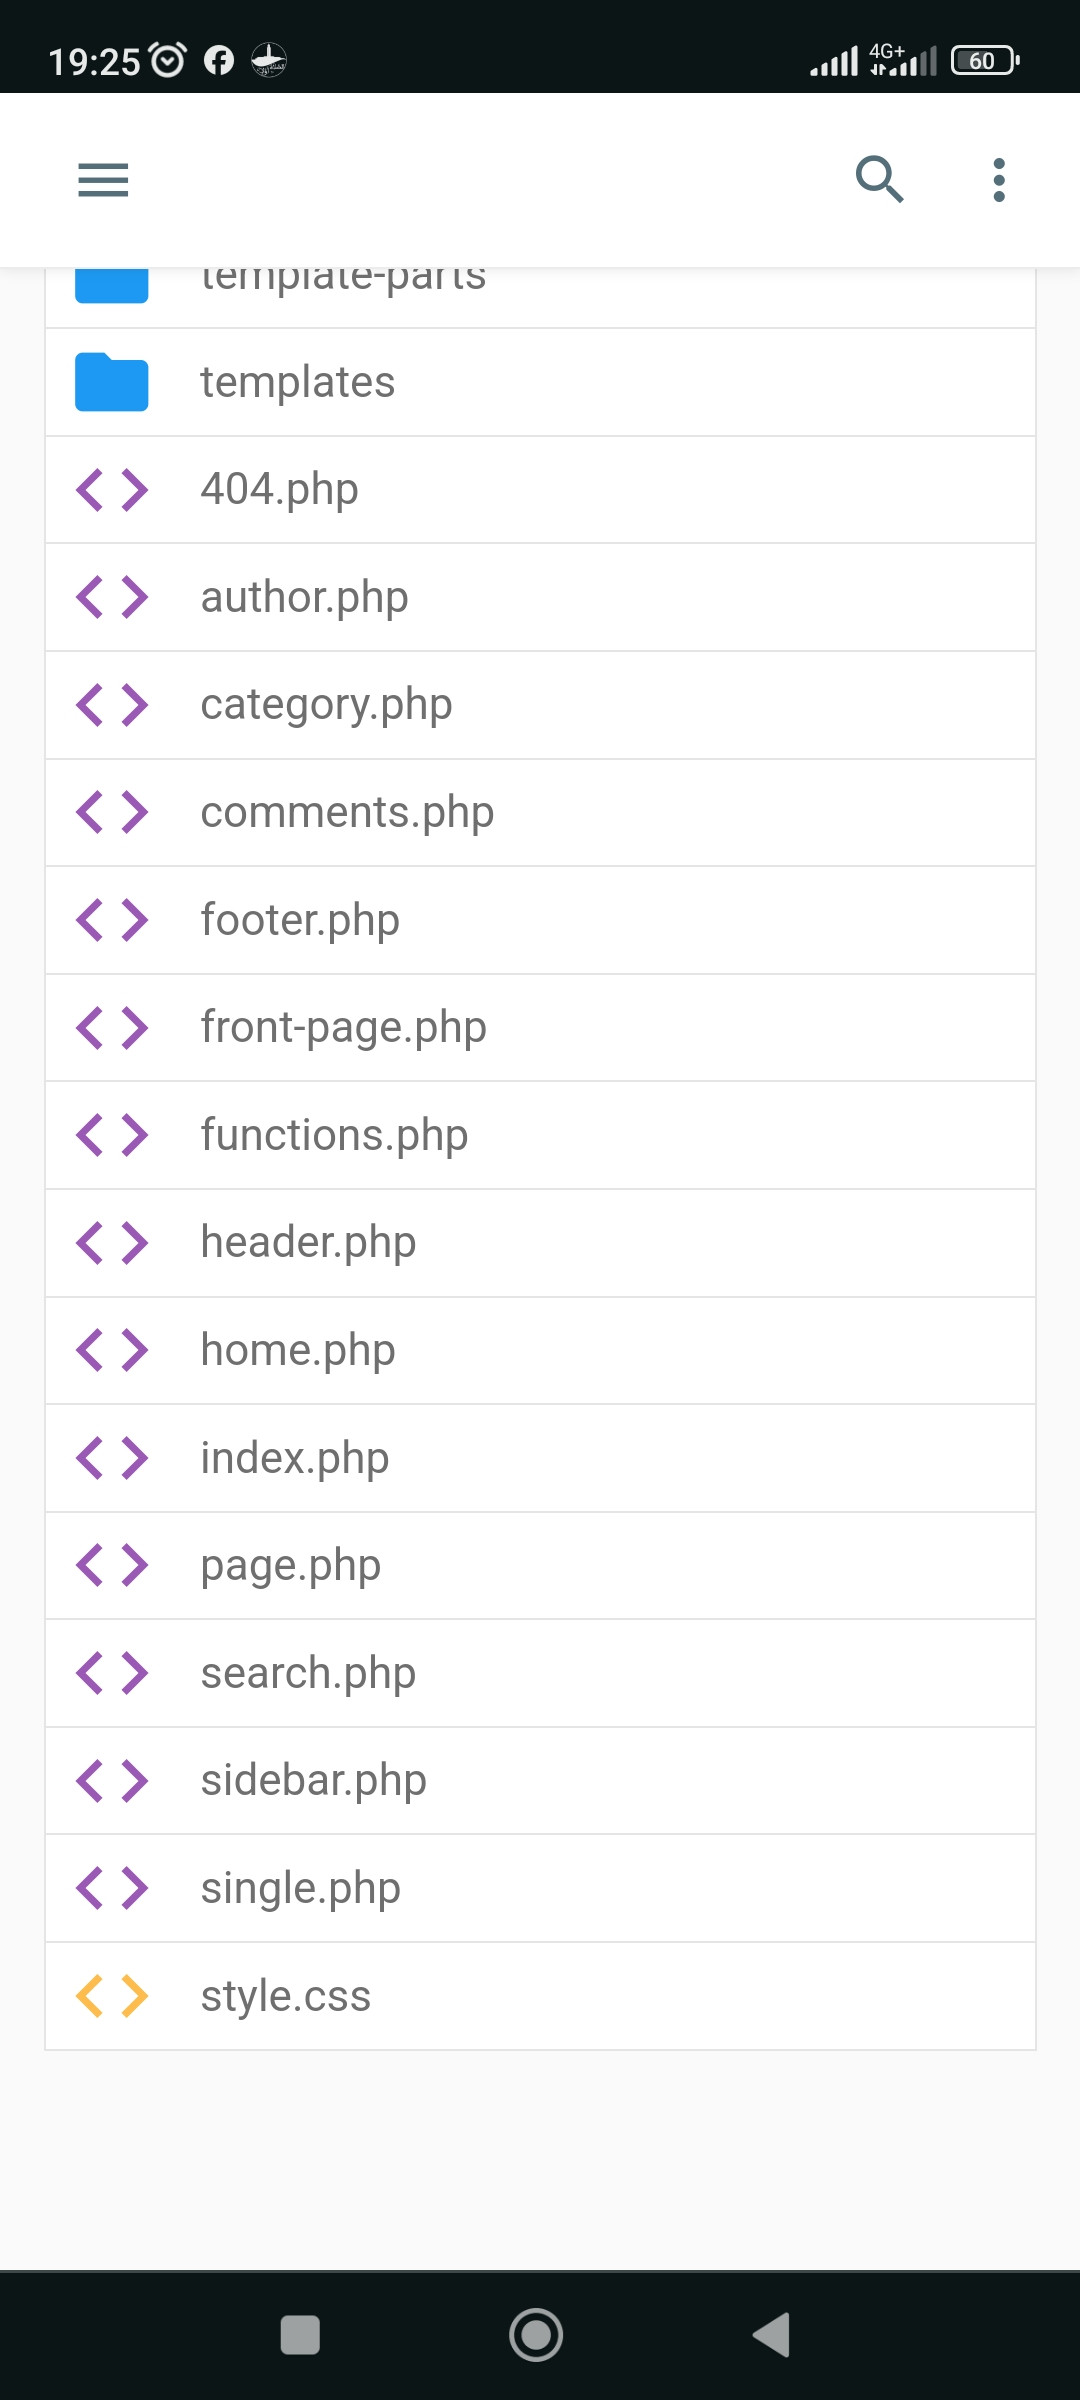1080x2400 pixels.
Task: Tap the yellow code icon beside style.css
Action: pos(111,1995)
